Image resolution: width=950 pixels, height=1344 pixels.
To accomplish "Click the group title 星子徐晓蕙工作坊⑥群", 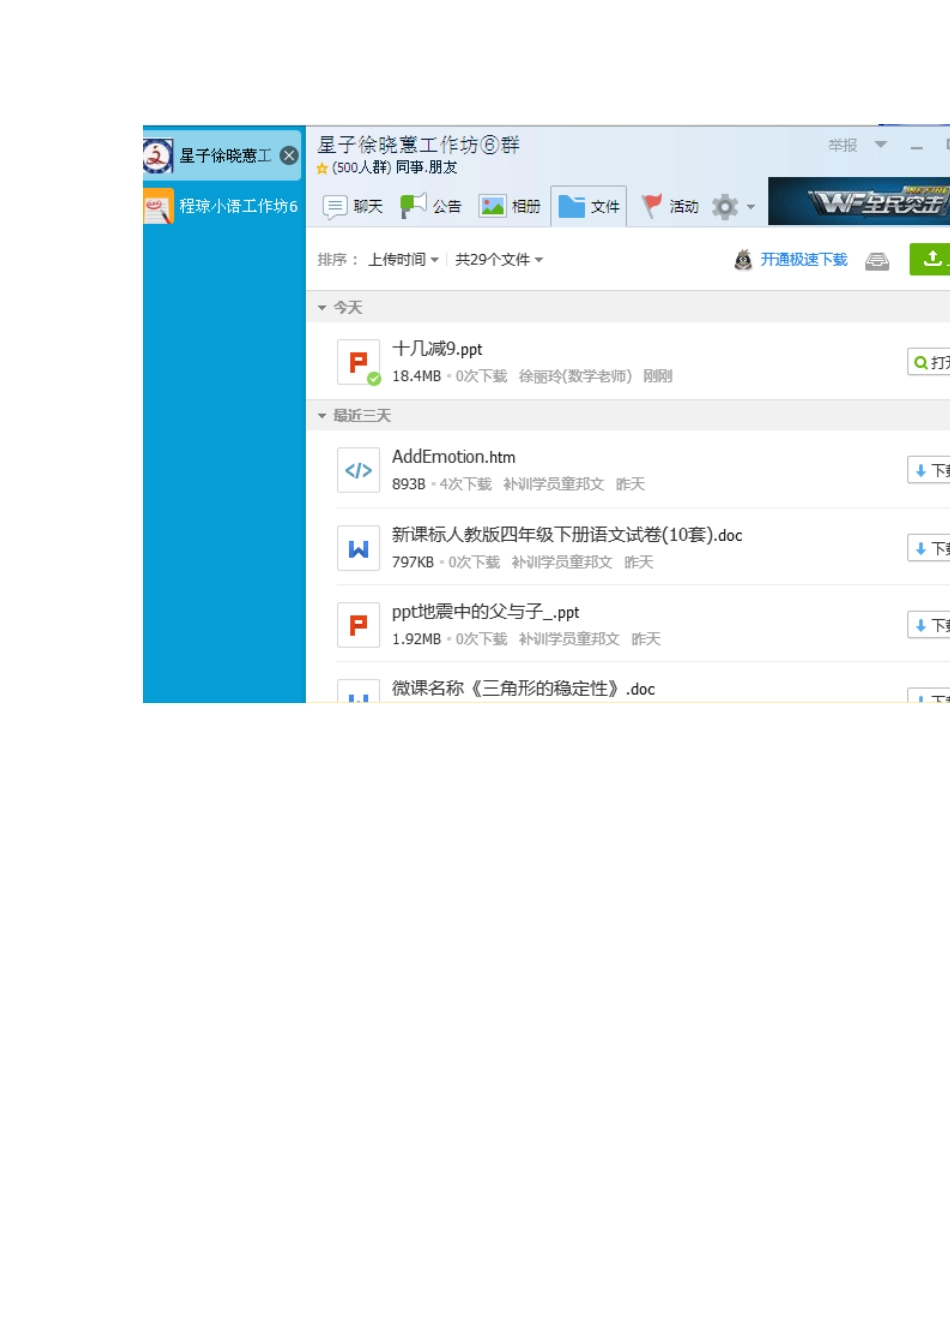I will point(418,145).
